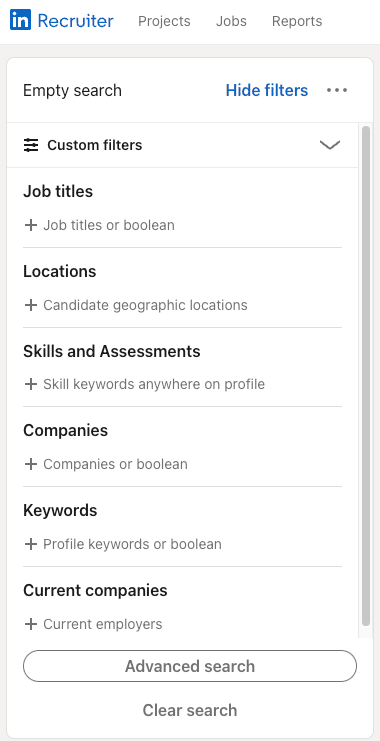Click the Custom filters sliders icon

point(31,145)
